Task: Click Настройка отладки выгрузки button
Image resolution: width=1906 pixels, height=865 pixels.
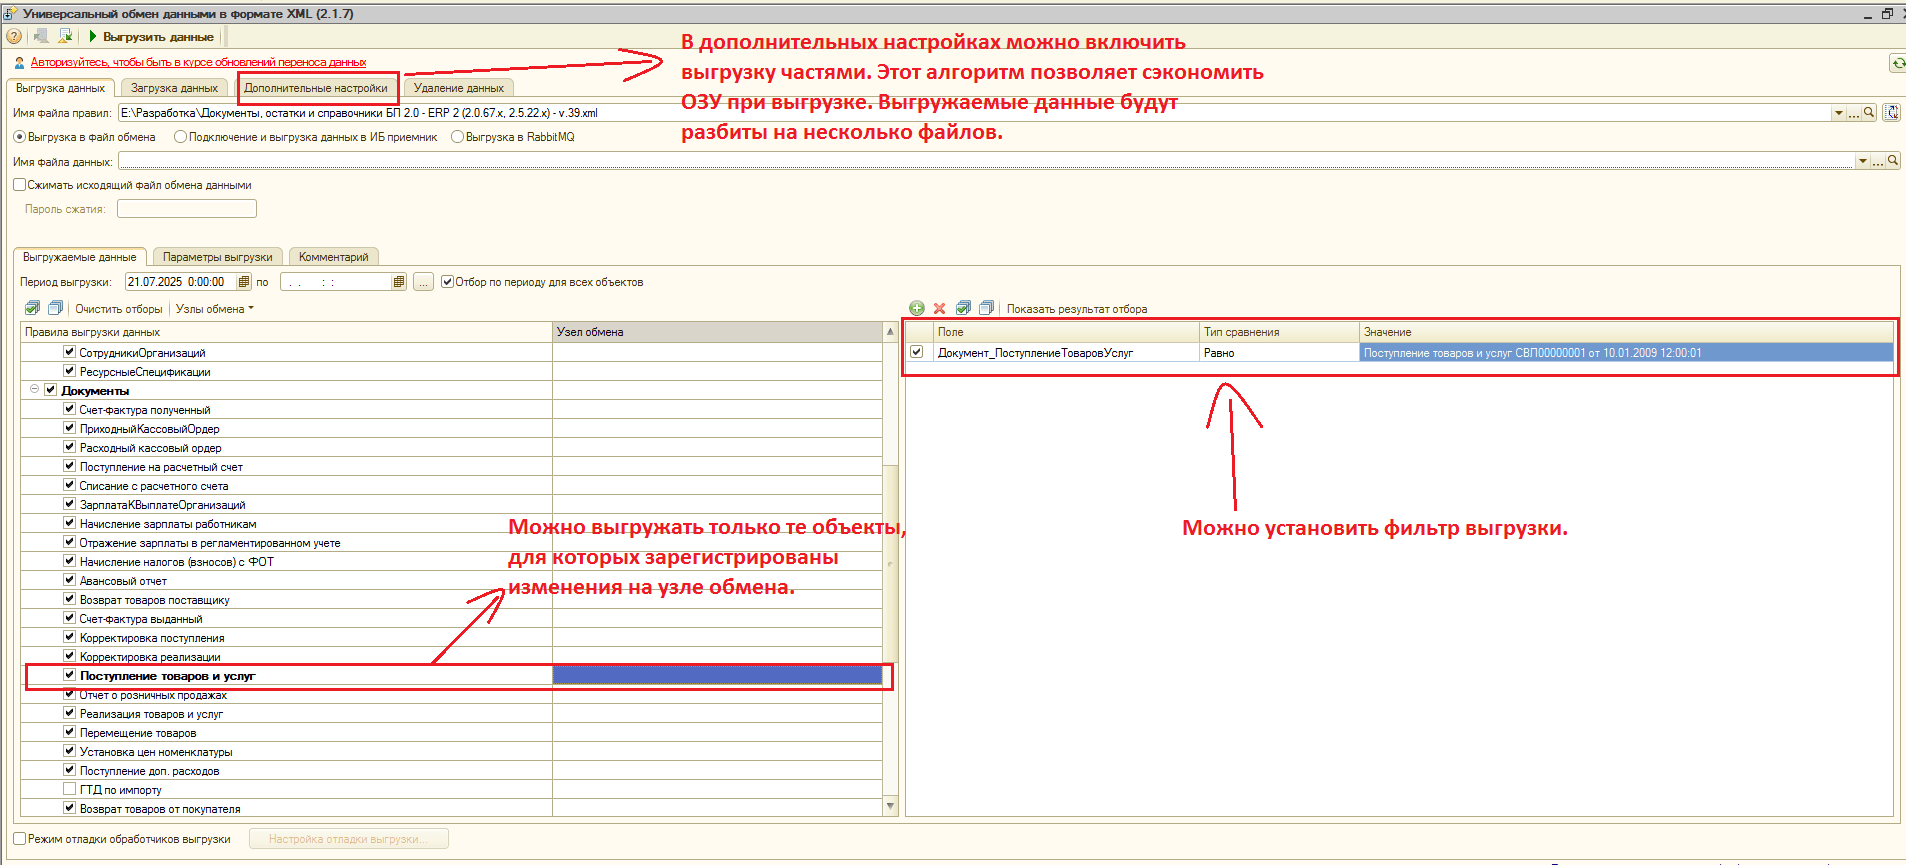Action: [x=349, y=839]
